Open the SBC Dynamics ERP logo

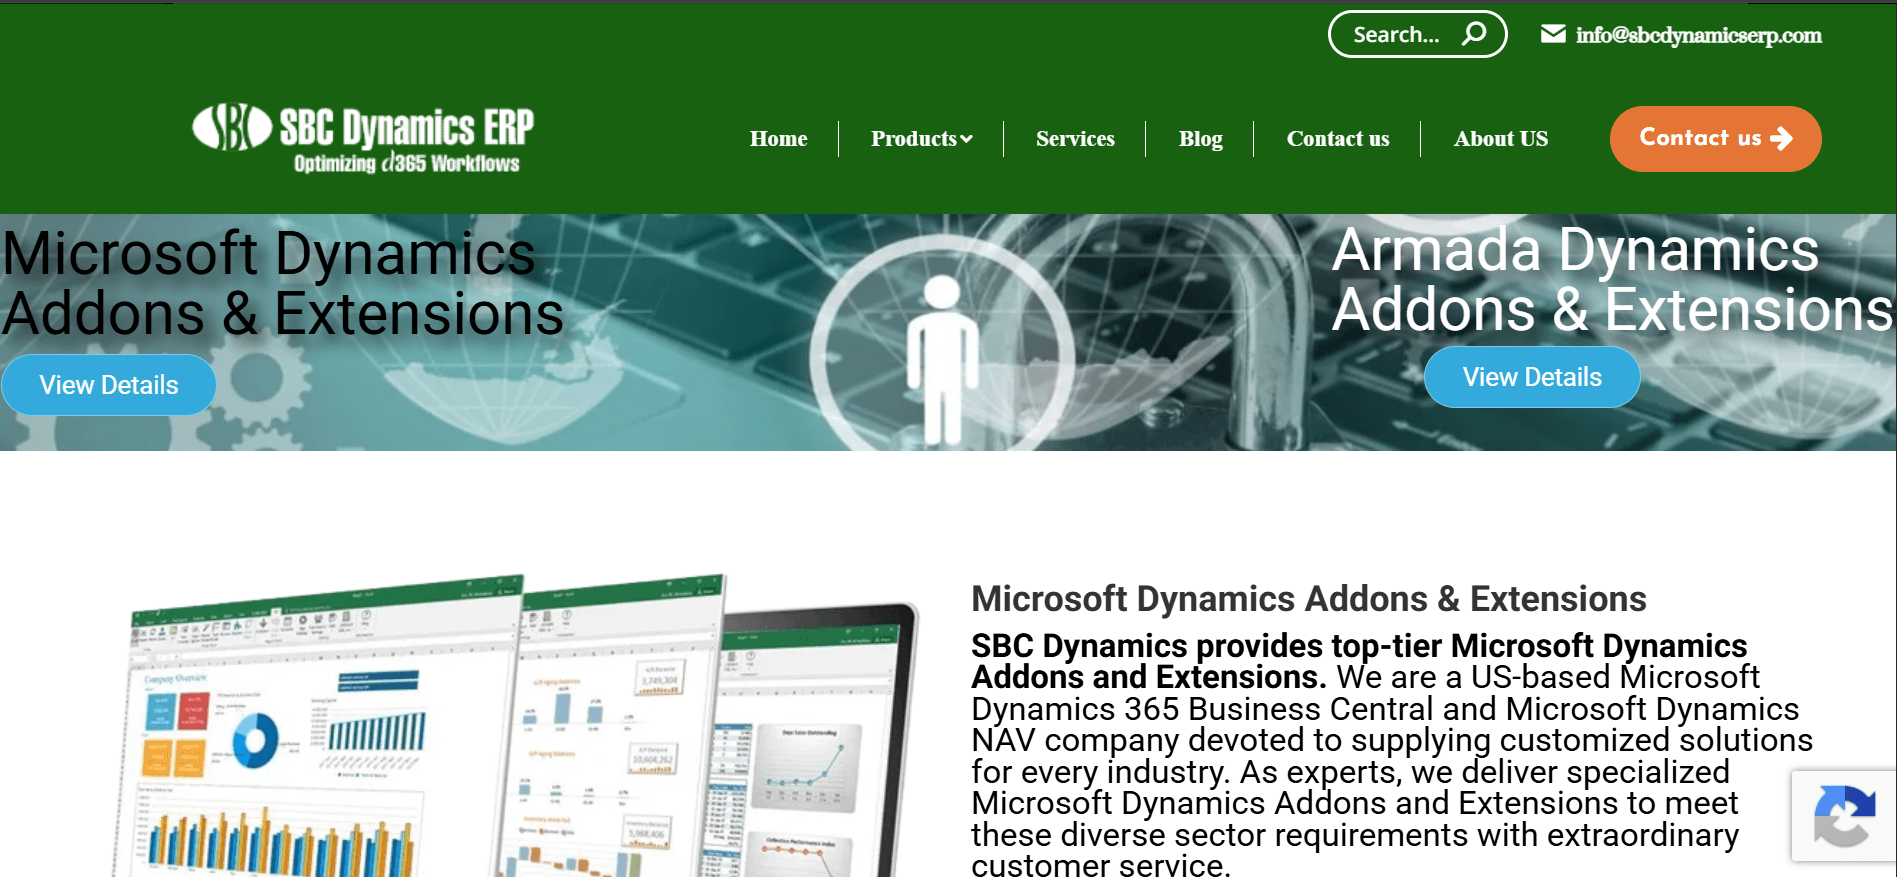point(363,139)
